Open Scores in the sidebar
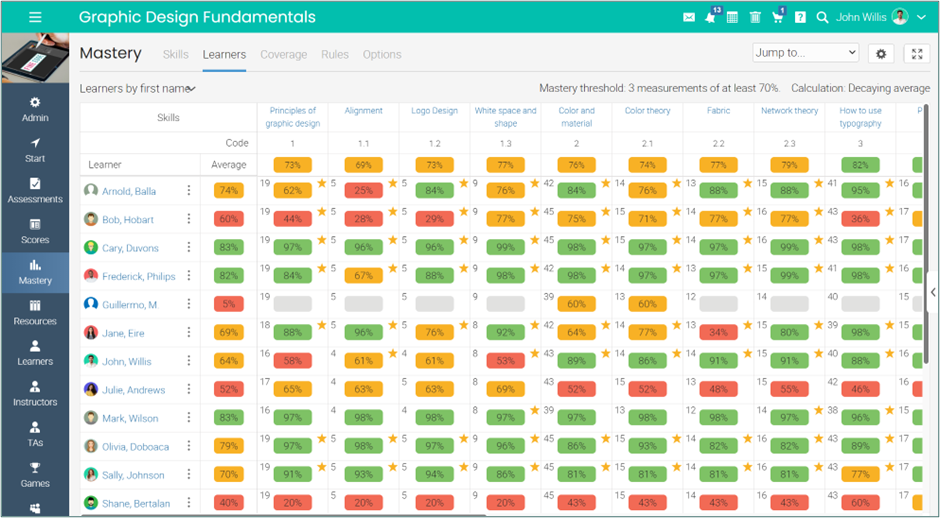 point(35,231)
